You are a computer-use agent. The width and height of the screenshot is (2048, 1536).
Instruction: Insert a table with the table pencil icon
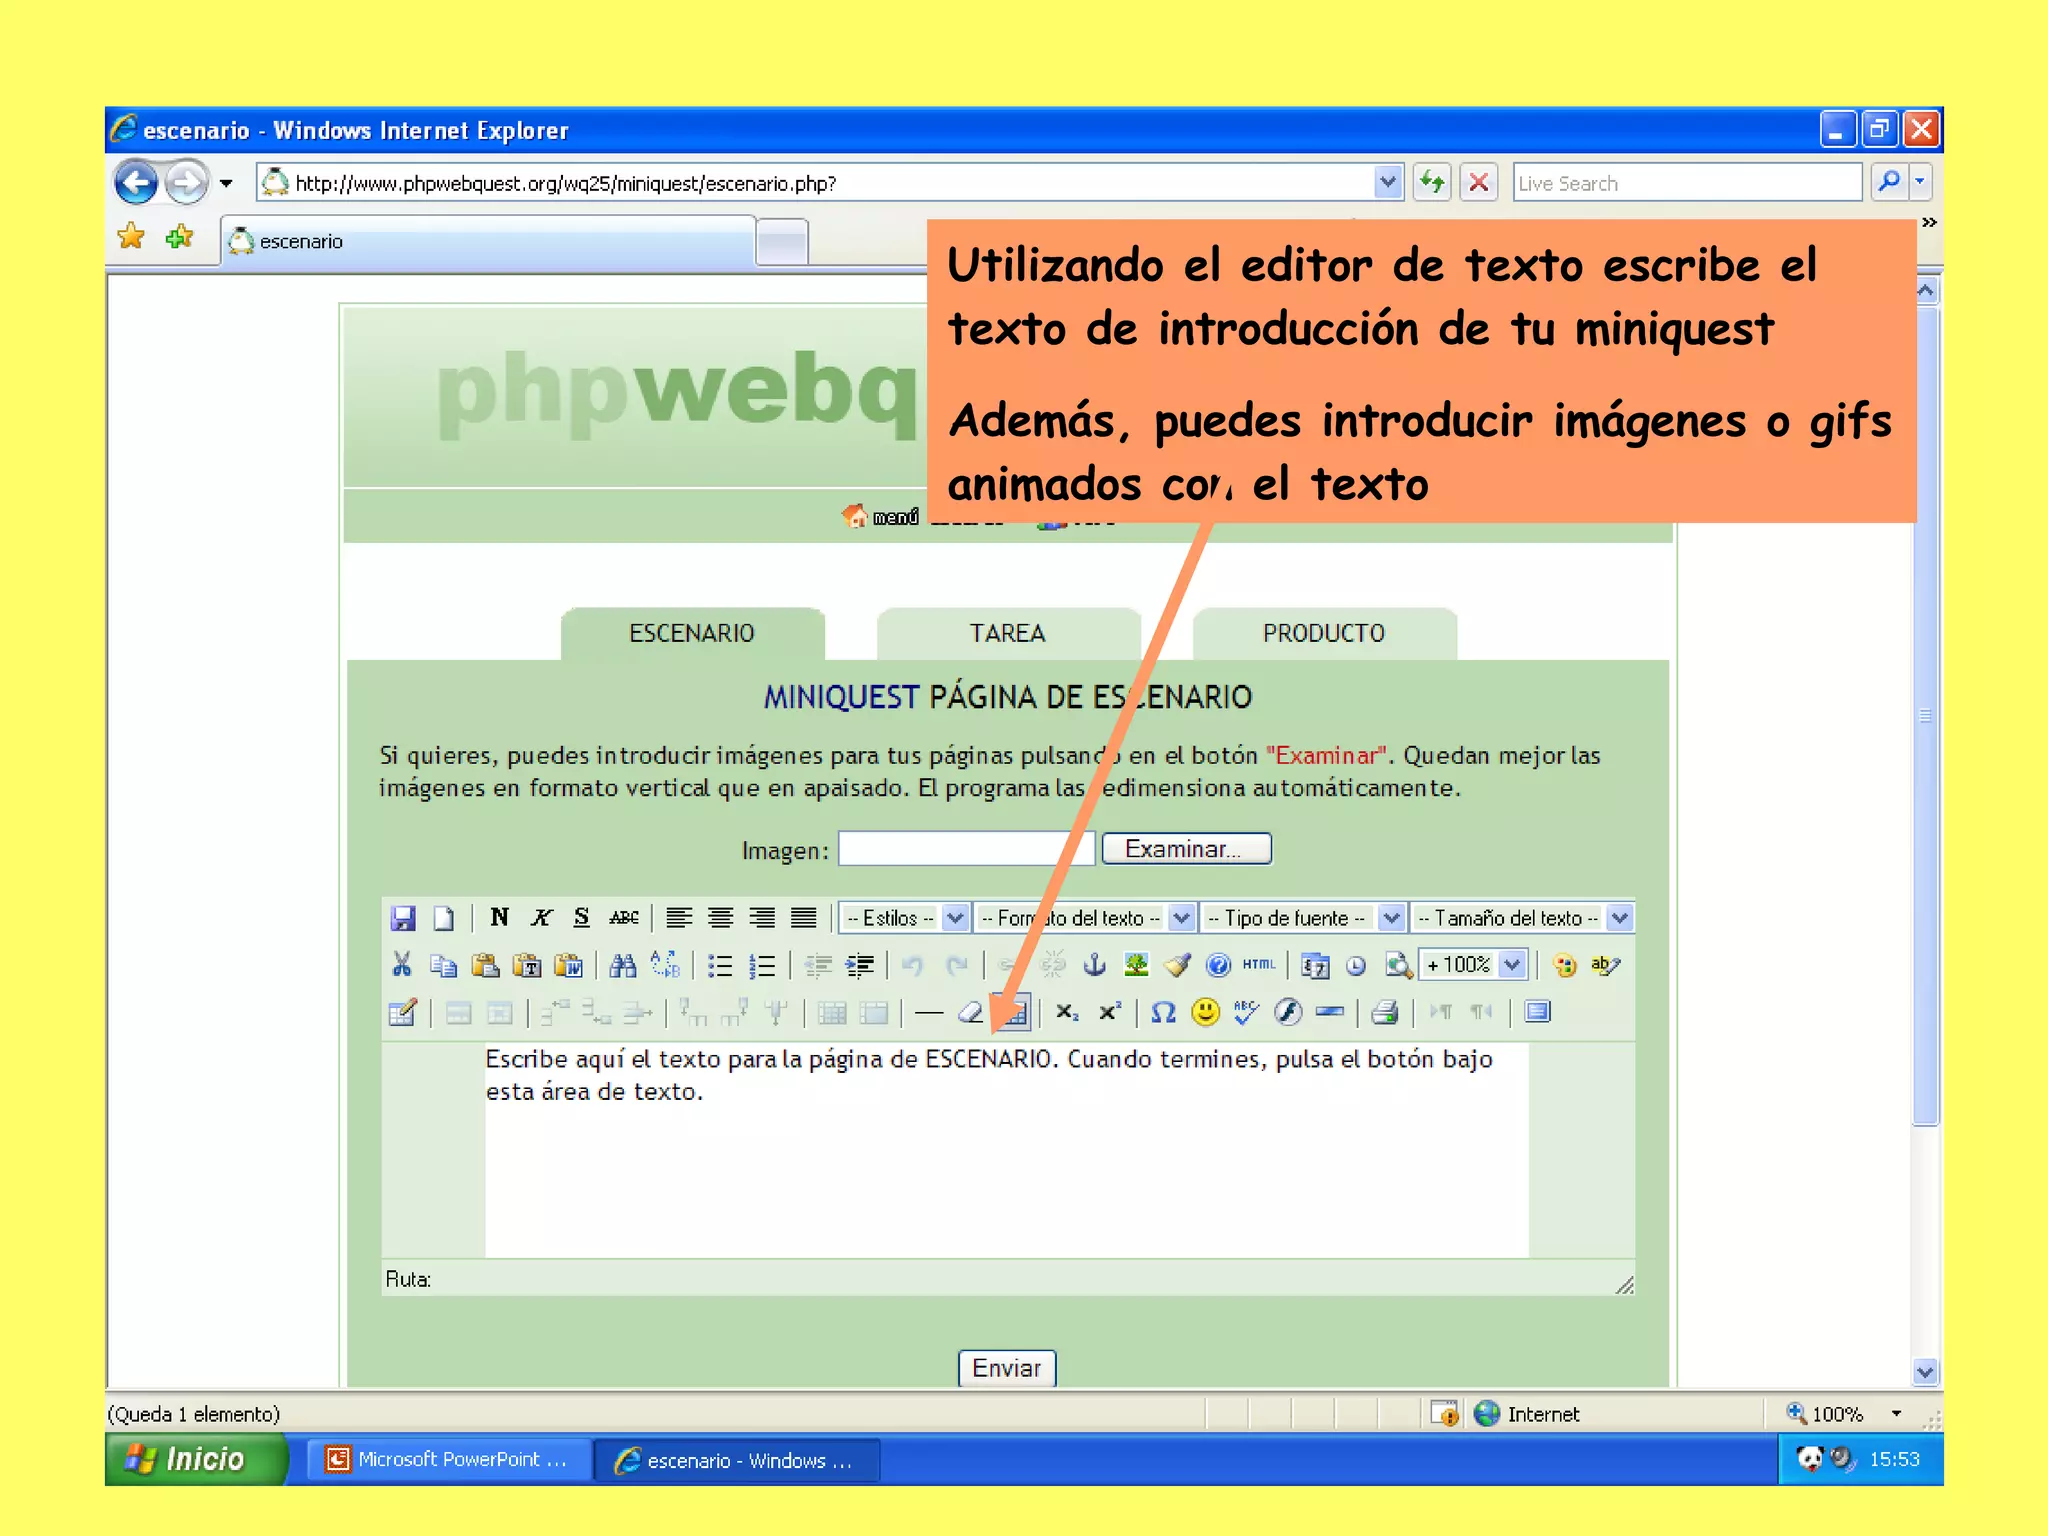tap(402, 1013)
